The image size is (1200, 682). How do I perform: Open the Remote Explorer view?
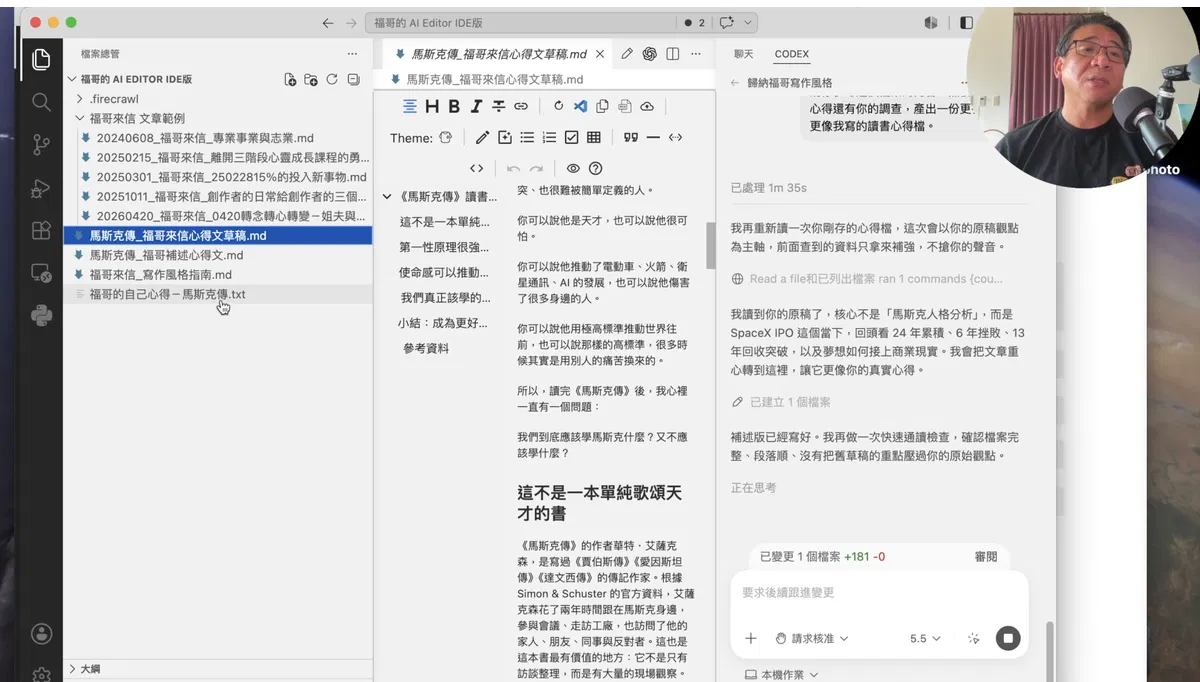click(41, 272)
